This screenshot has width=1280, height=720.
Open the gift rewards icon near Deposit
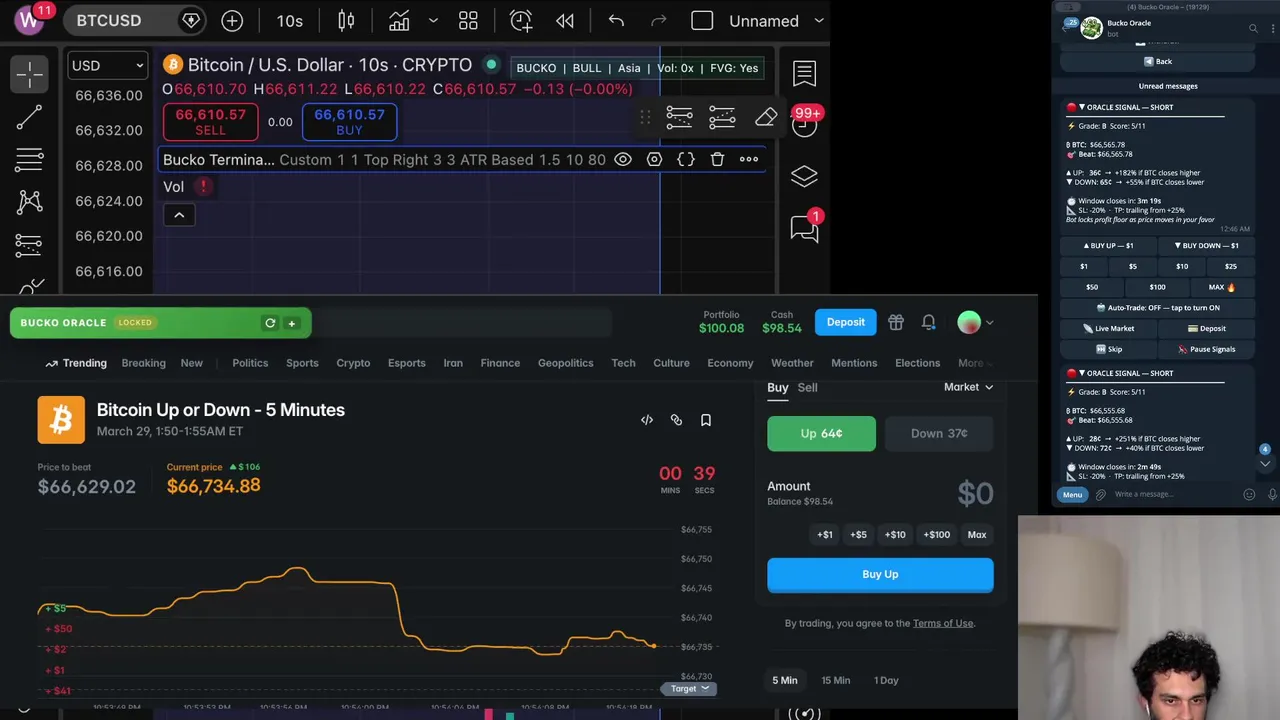point(896,322)
